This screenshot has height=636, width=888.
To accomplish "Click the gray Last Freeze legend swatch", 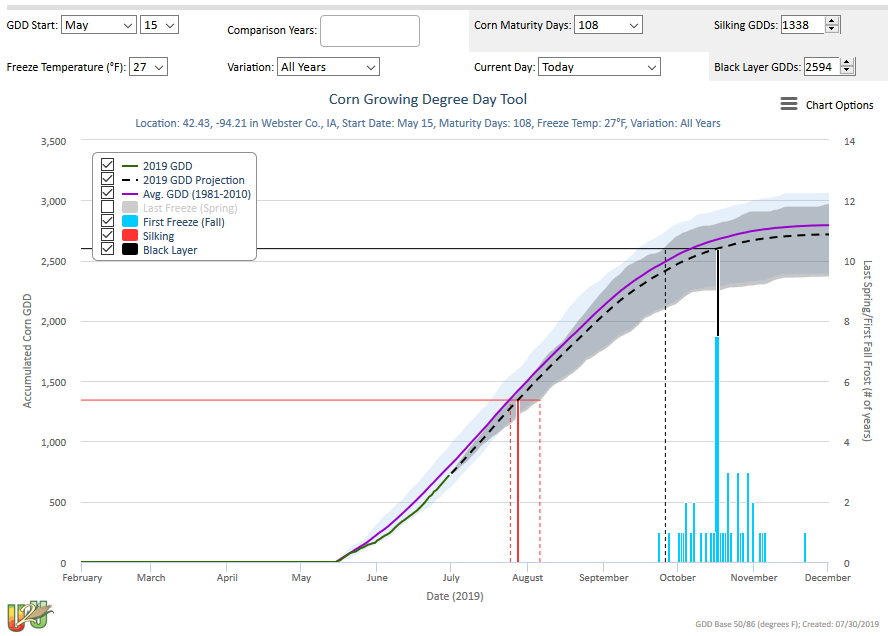I will pyautogui.click(x=130, y=208).
